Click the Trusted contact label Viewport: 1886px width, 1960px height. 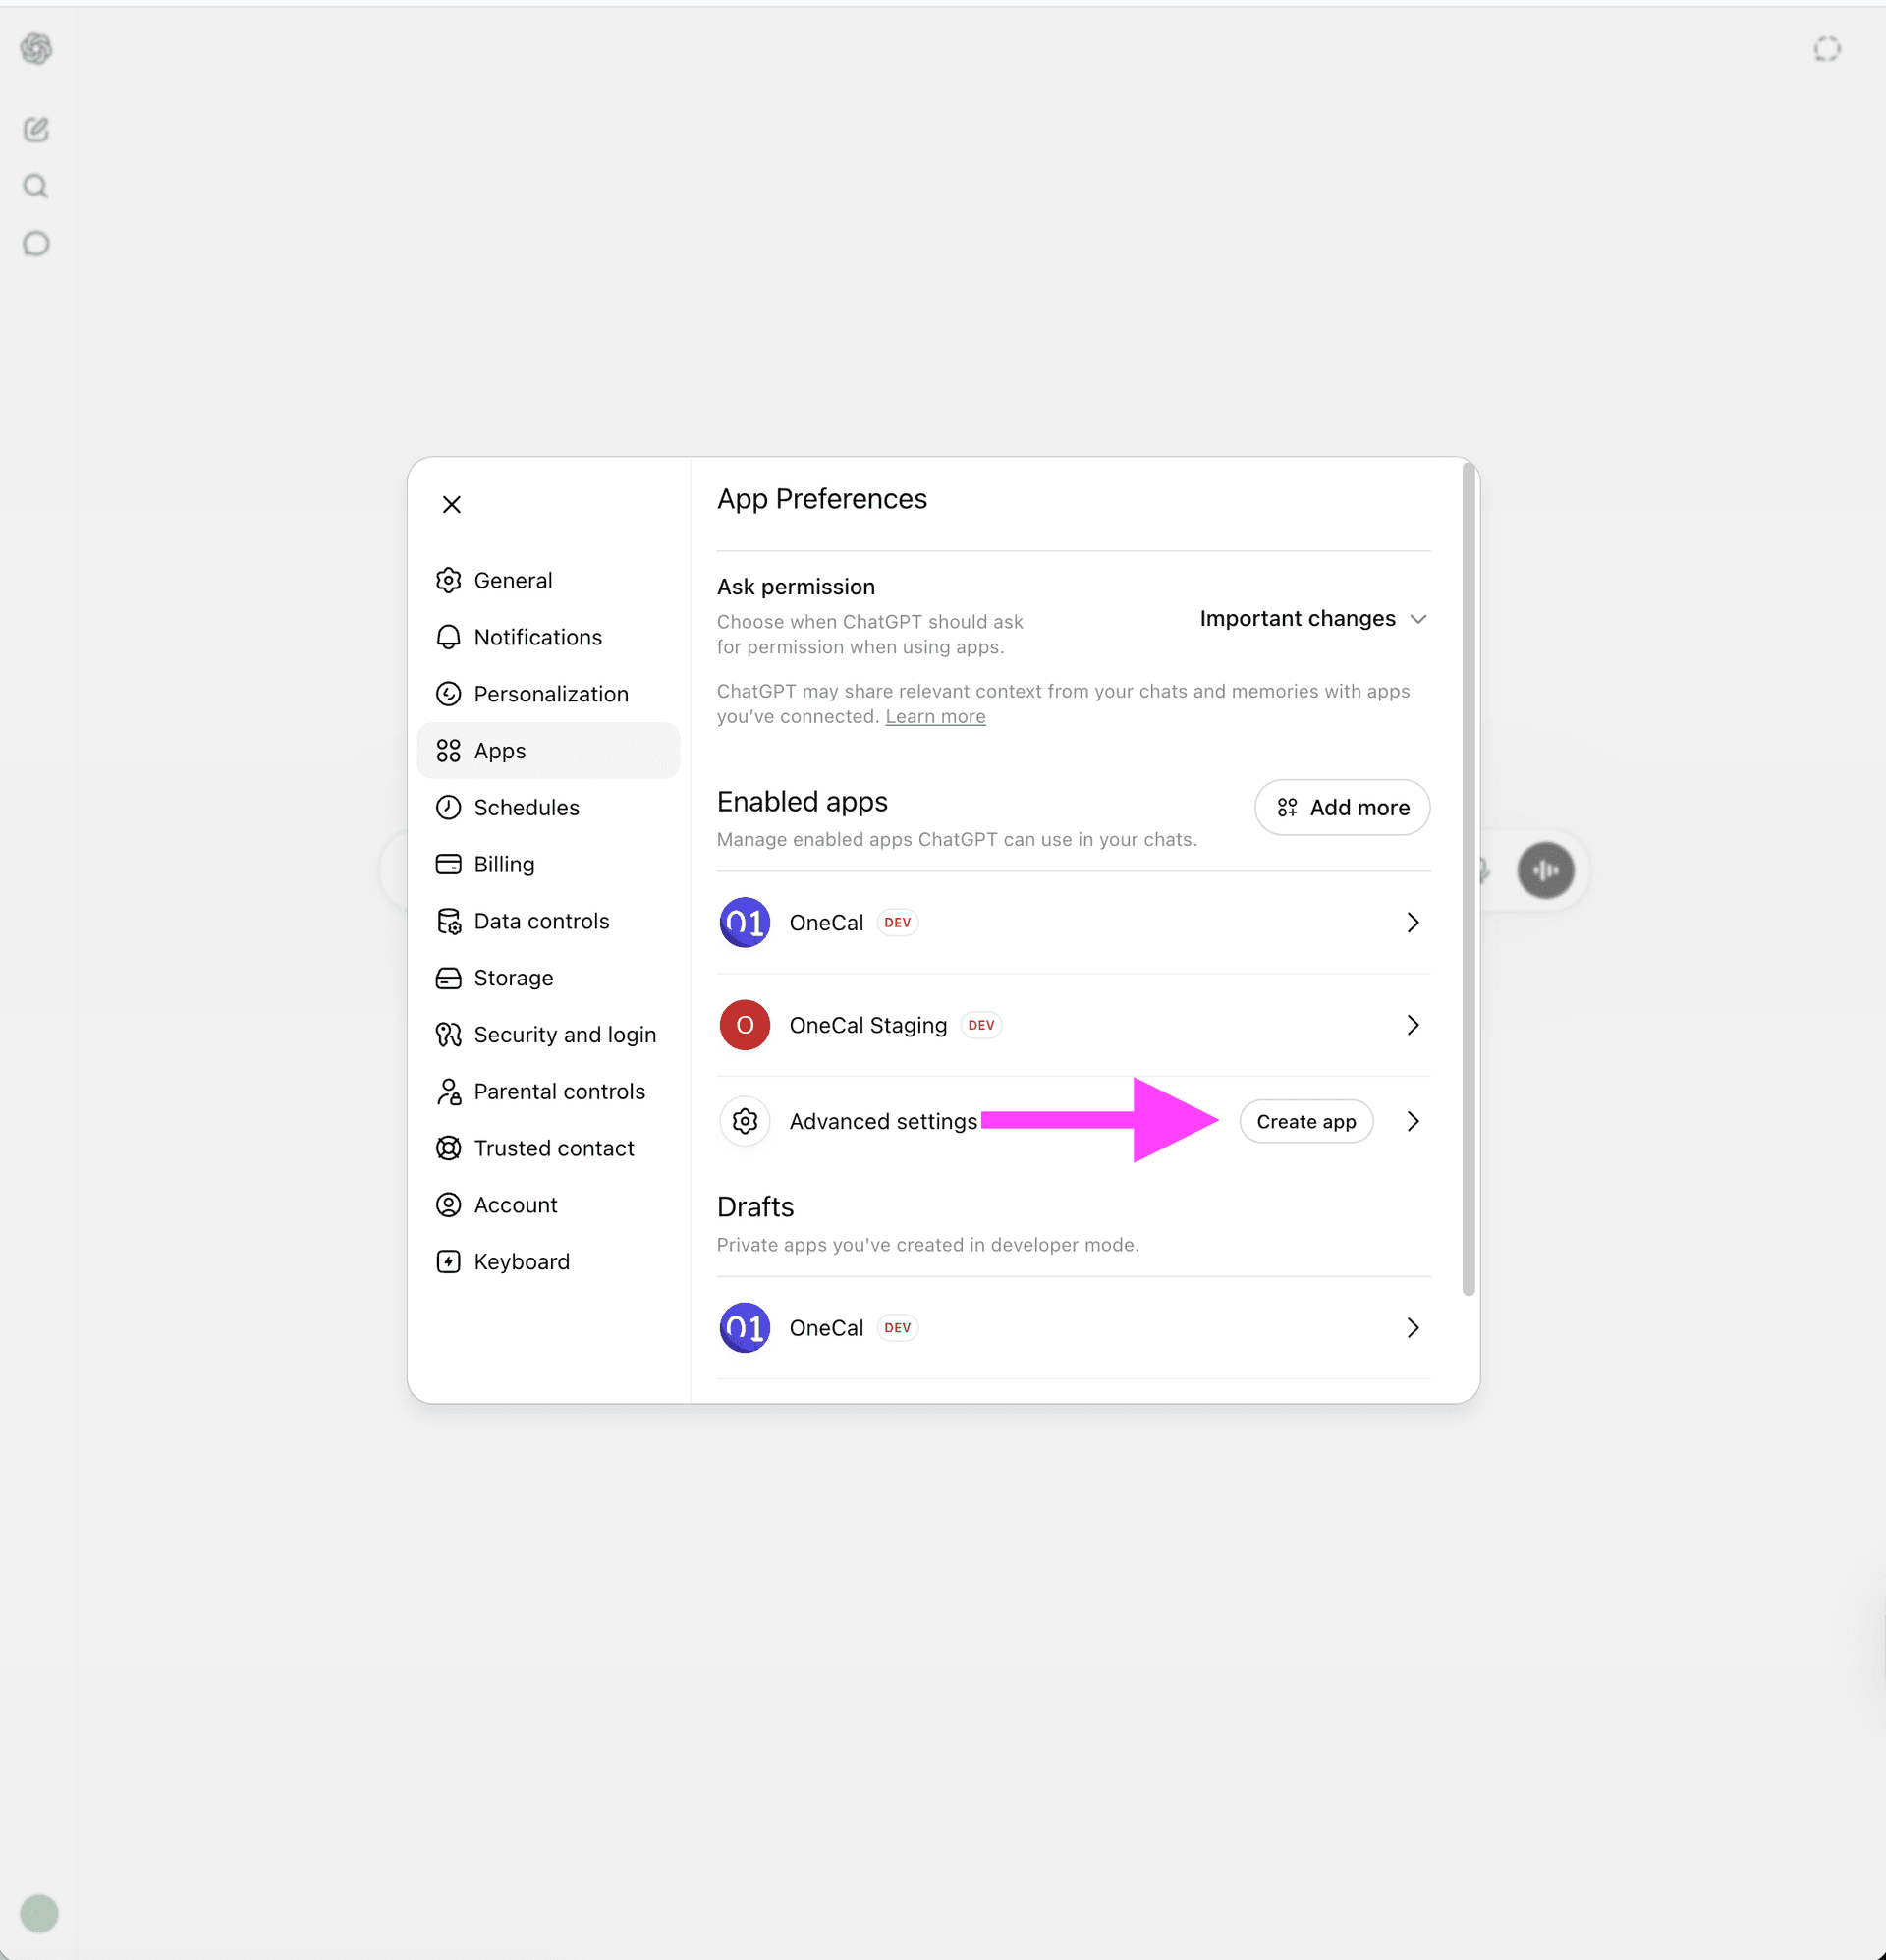click(554, 1148)
